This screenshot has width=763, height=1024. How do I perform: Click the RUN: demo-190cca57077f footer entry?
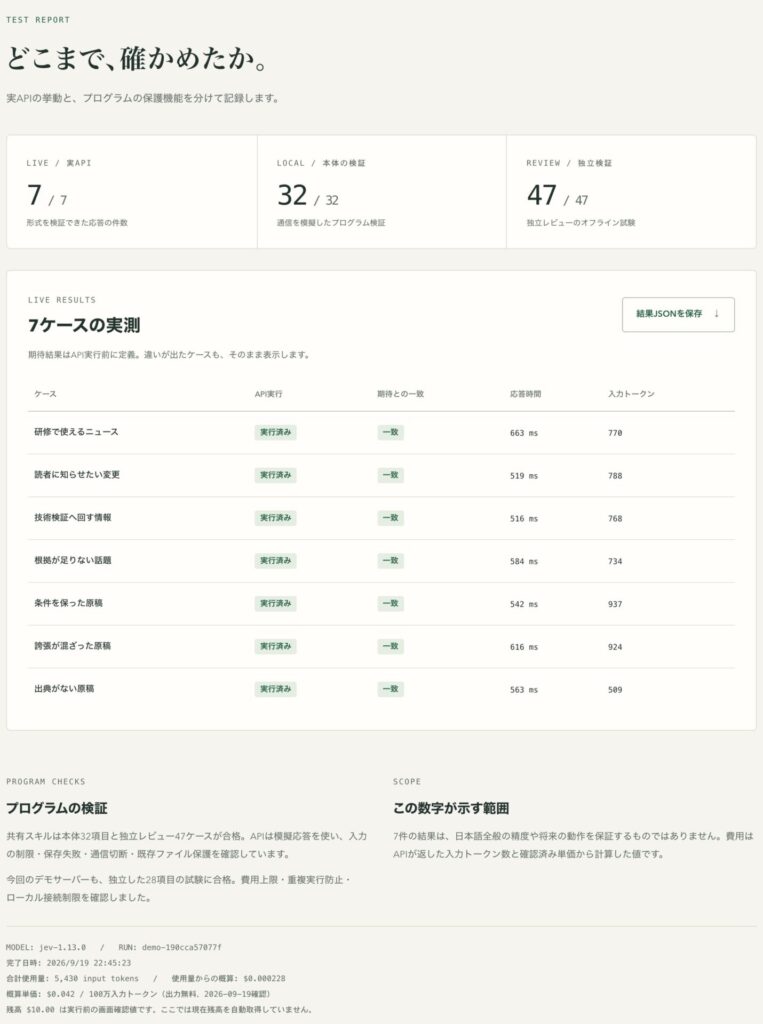pos(170,947)
